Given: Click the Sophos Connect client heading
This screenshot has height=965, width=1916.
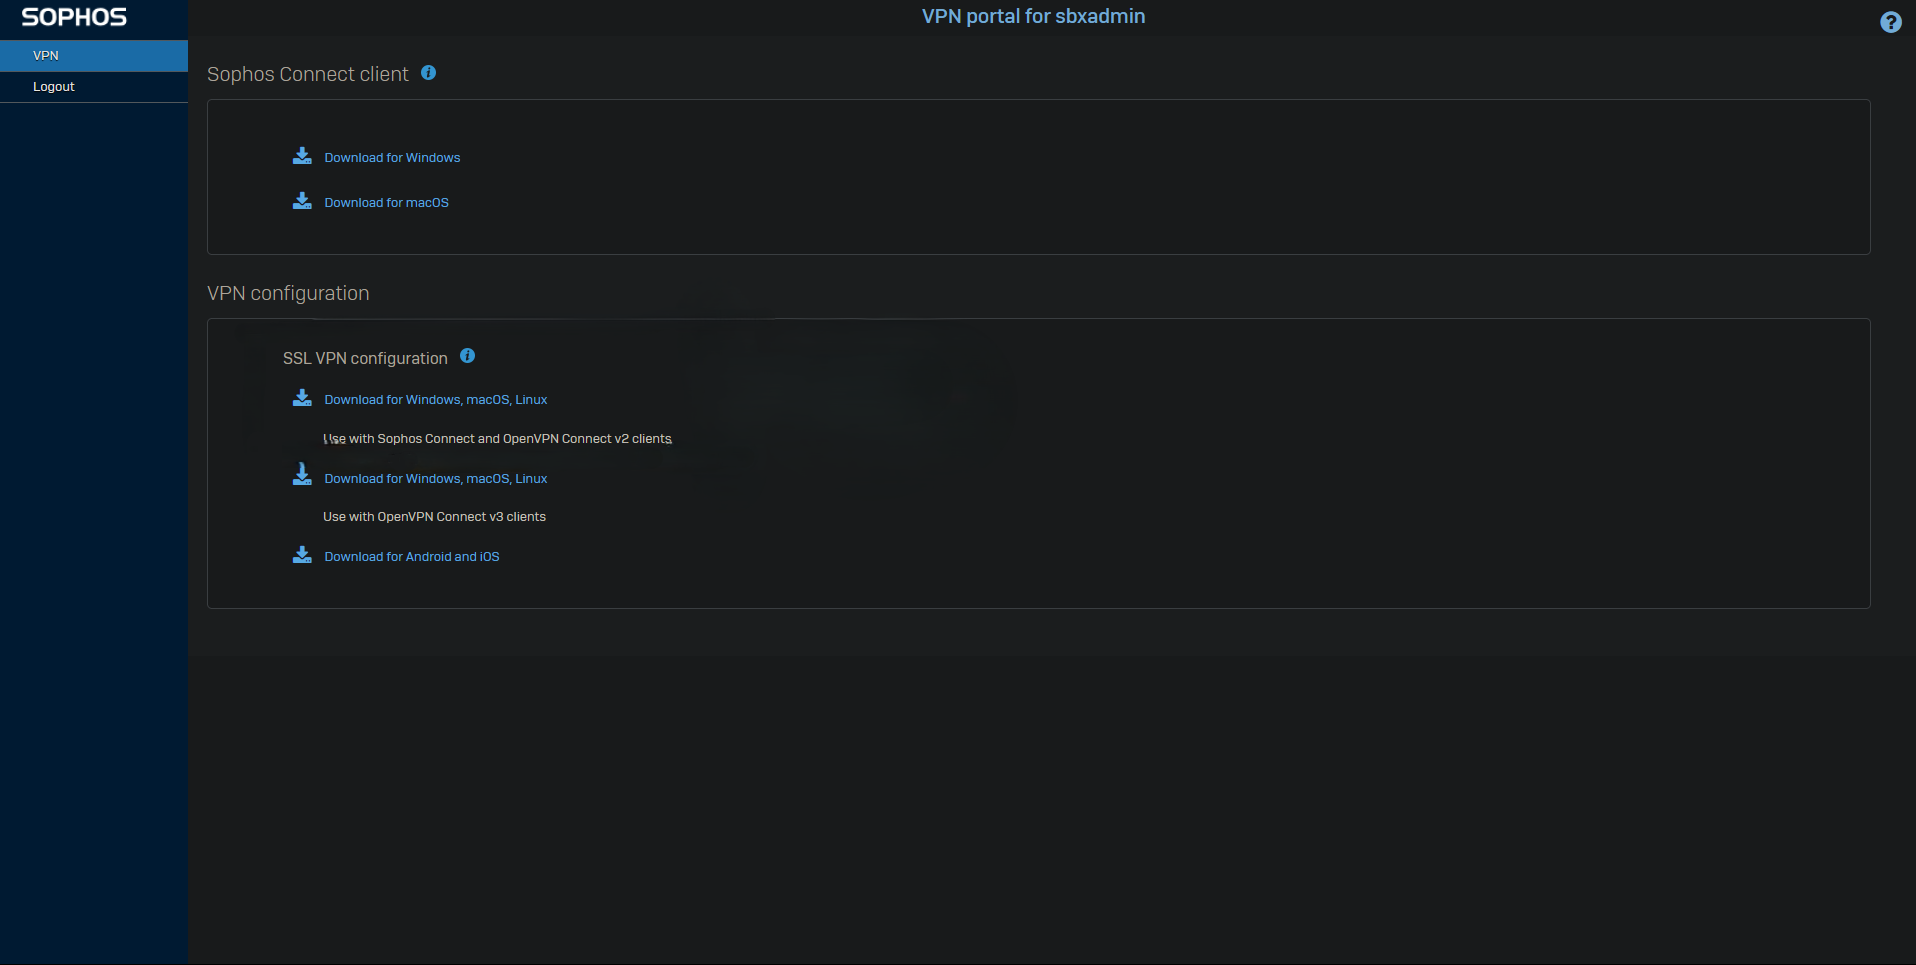Looking at the screenshot, I should point(307,74).
